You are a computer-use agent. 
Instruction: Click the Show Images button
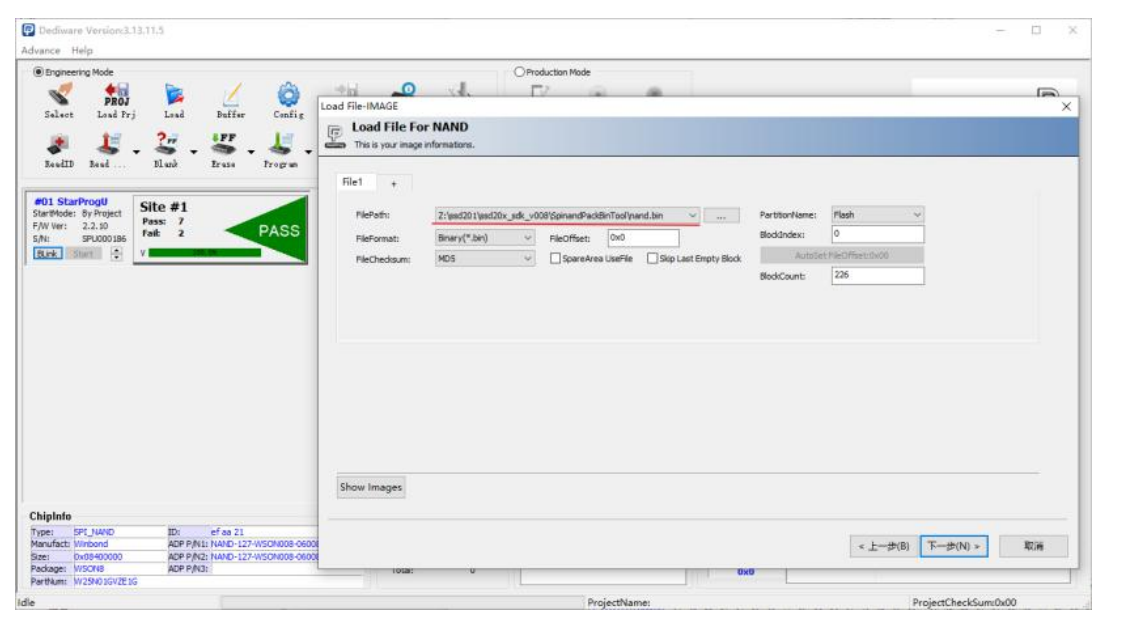coord(370,487)
